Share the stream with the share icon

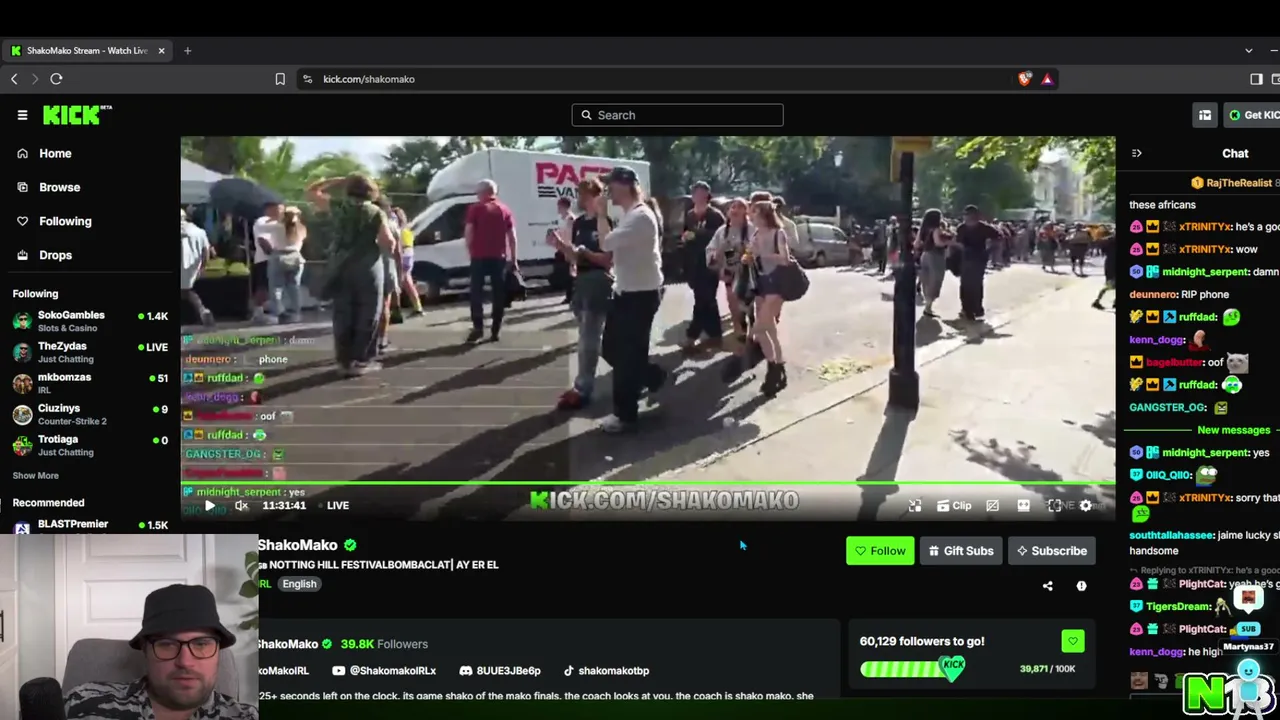click(x=1047, y=586)
